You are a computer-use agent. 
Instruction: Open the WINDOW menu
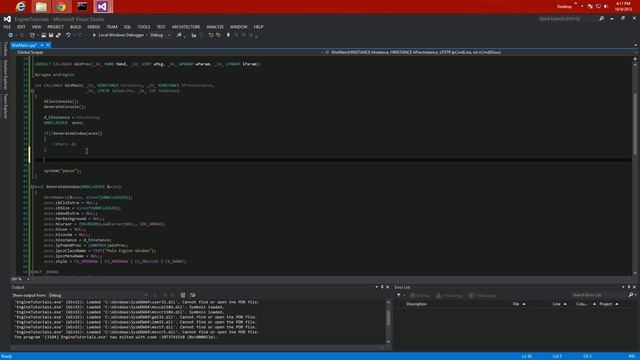click(239, 27)
